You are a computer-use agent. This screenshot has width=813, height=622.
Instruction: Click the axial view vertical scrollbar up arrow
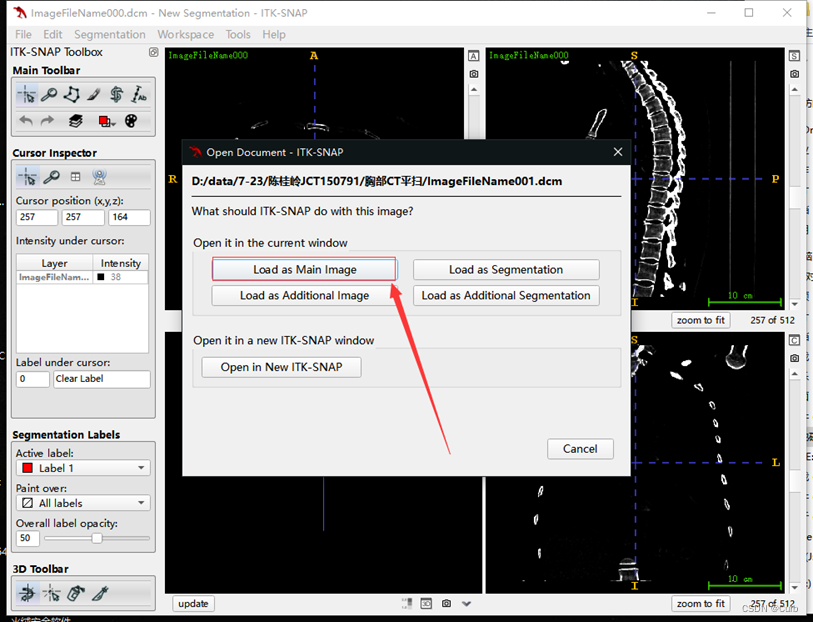(x=473, y=90)
